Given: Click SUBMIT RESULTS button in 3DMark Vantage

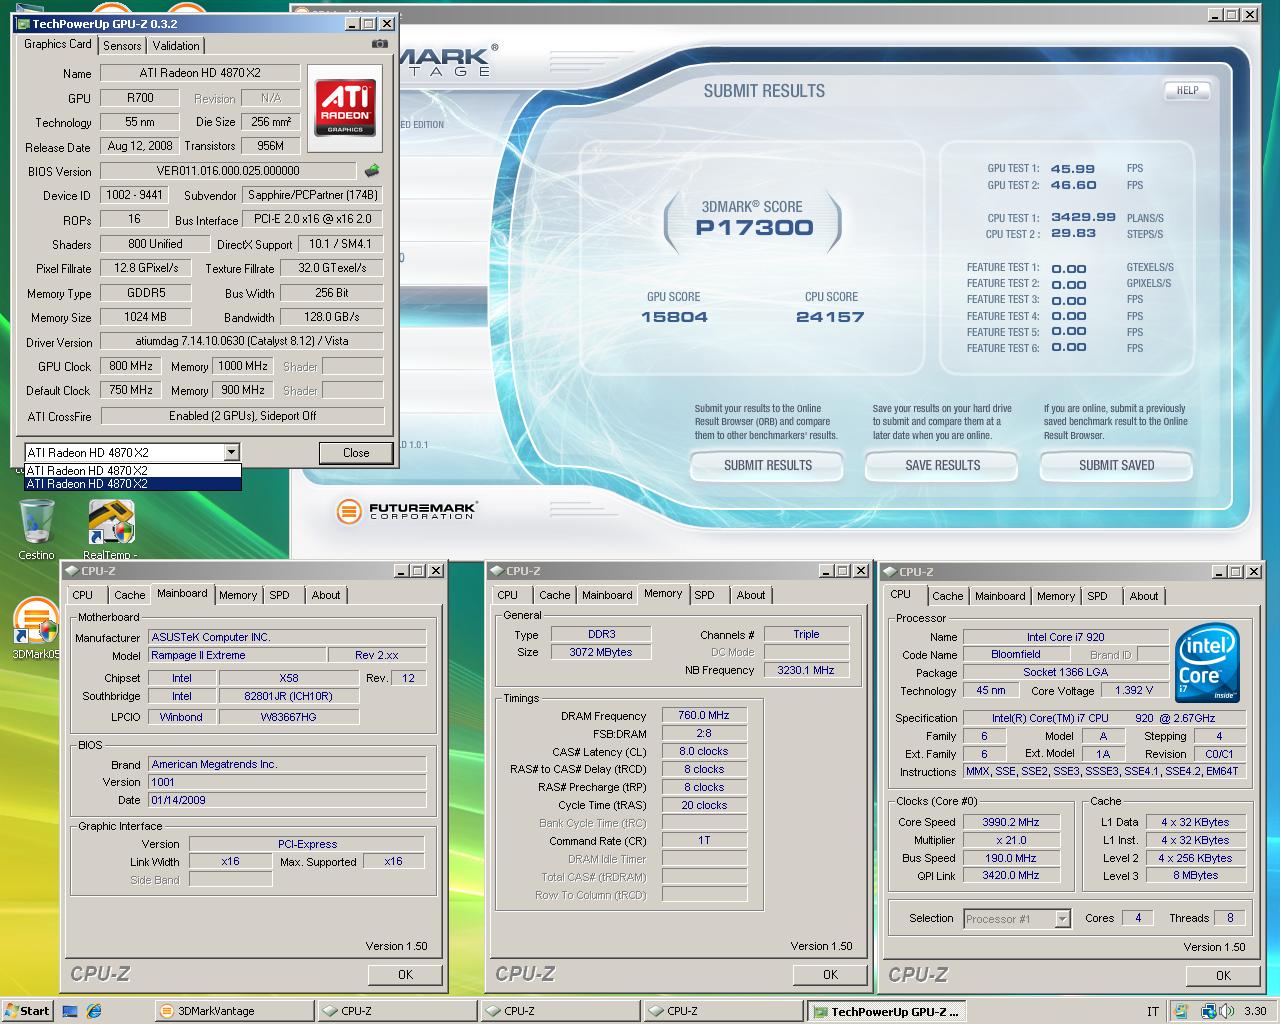Looking at the screenshot, I should click(768, 465).
